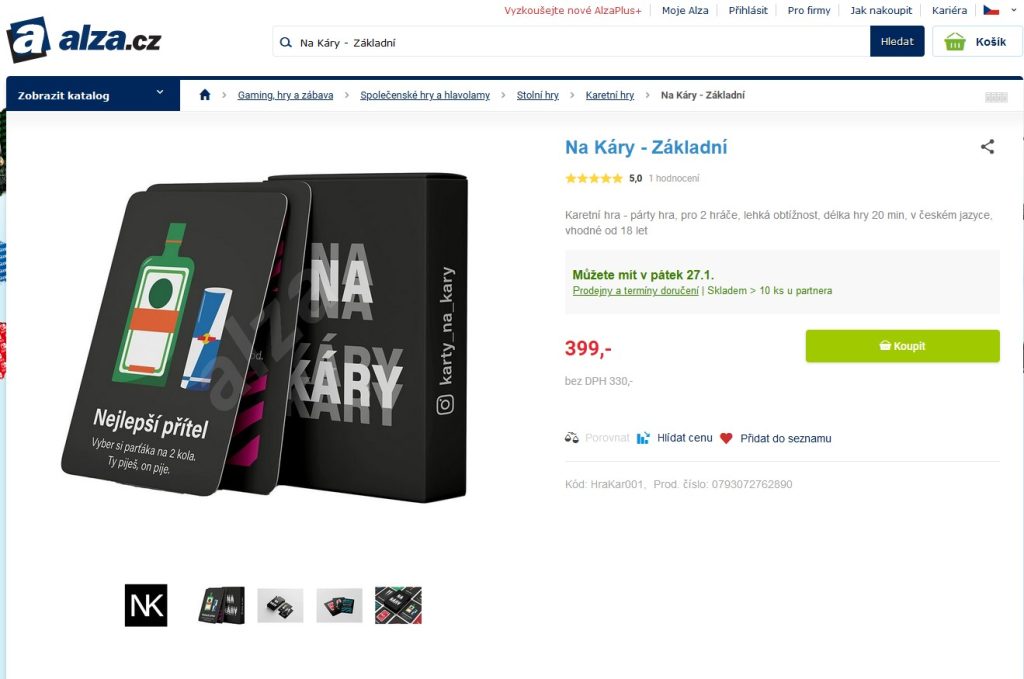Click the heart icon to add to list
Image resolution: width=1024 pixels, height=679 pixels.
(x=726, y=438)
